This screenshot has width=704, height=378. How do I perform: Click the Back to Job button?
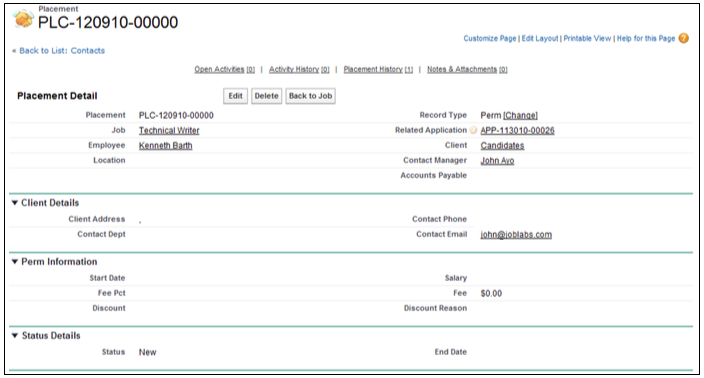pos(310,96)
